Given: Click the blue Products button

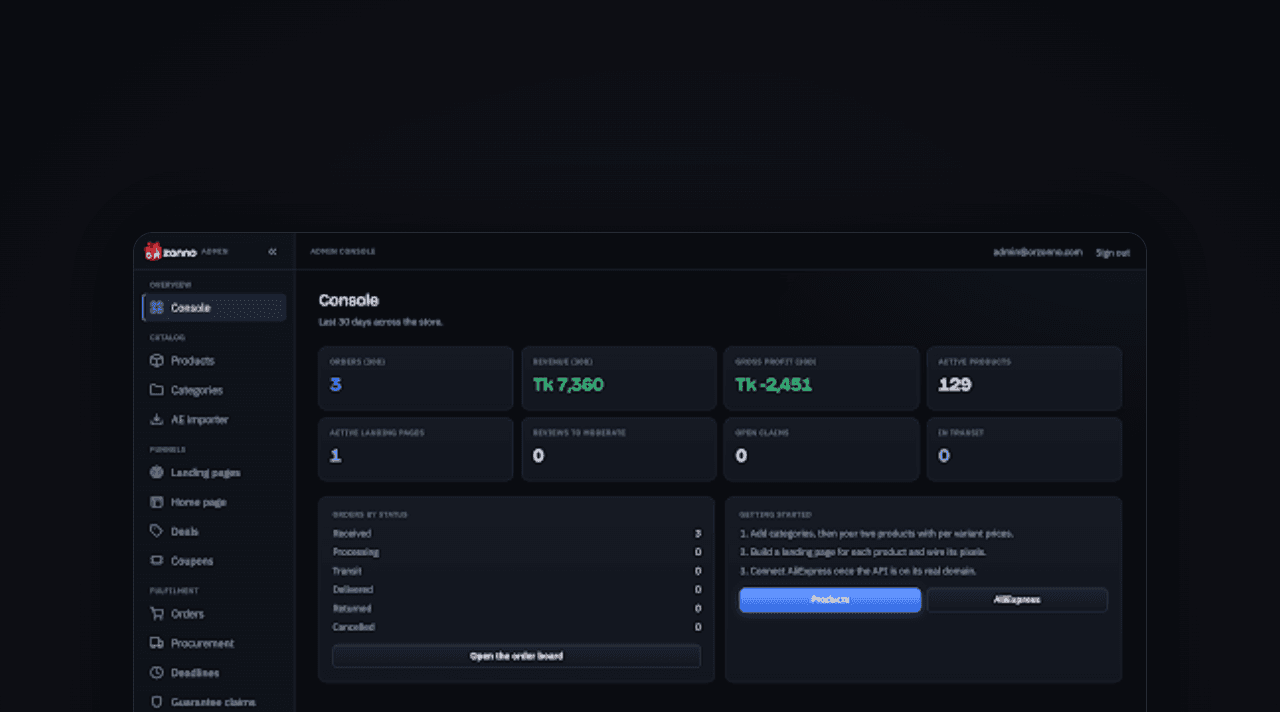Looking at the screenshot, I should pyautogui.click(x=830, y=600).
